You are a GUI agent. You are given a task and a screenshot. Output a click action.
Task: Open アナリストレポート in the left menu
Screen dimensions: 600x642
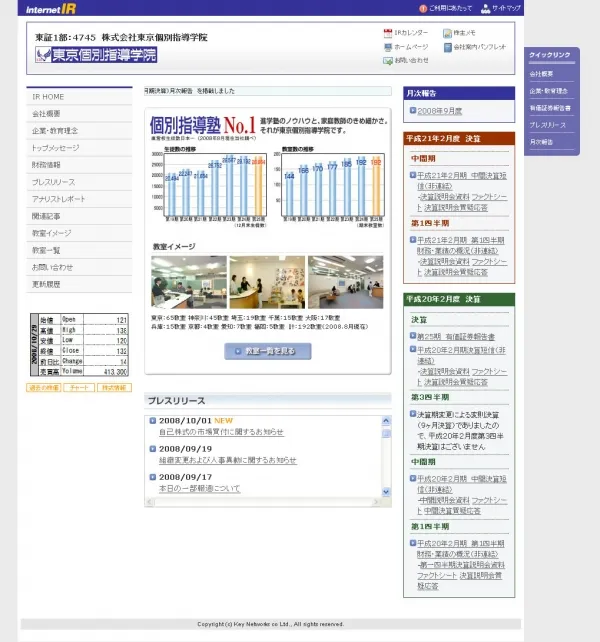[59, 199]
